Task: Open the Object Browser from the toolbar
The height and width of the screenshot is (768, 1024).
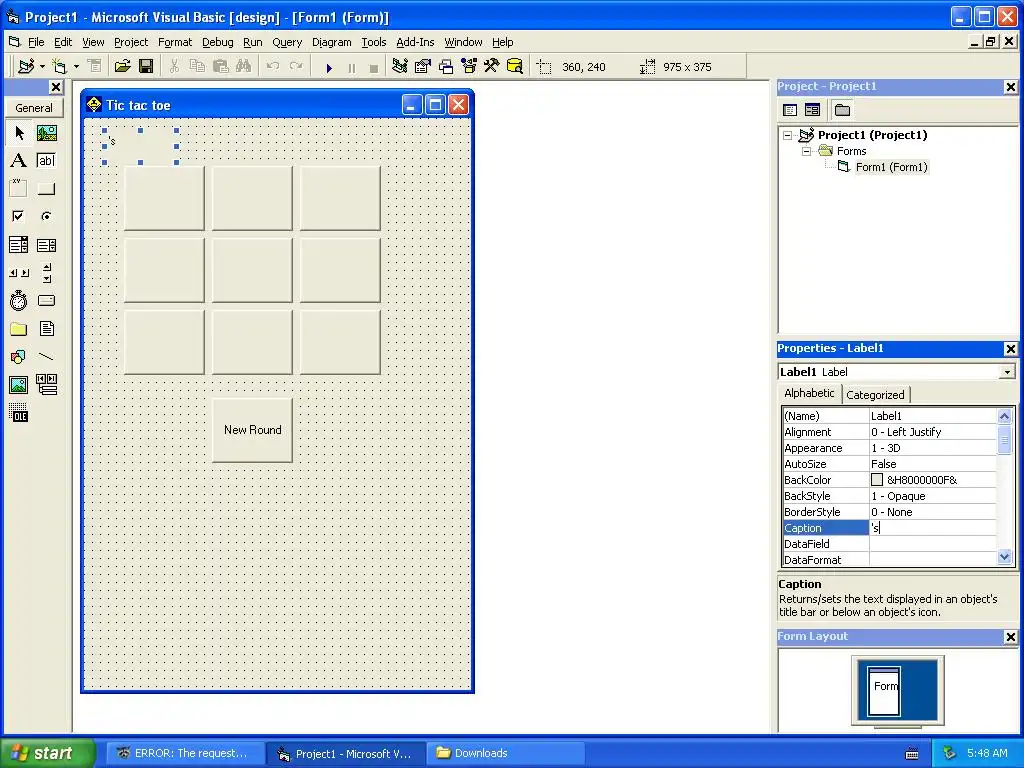Action: tap(469, 67)
